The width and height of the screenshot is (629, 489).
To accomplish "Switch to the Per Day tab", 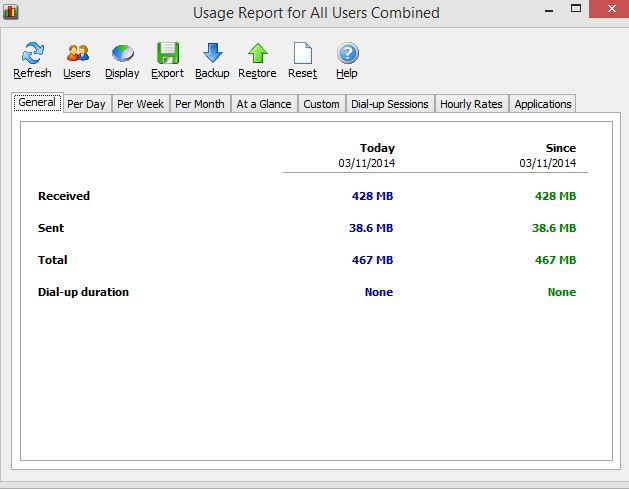I will pyautogui.click(x=86, y=104).
